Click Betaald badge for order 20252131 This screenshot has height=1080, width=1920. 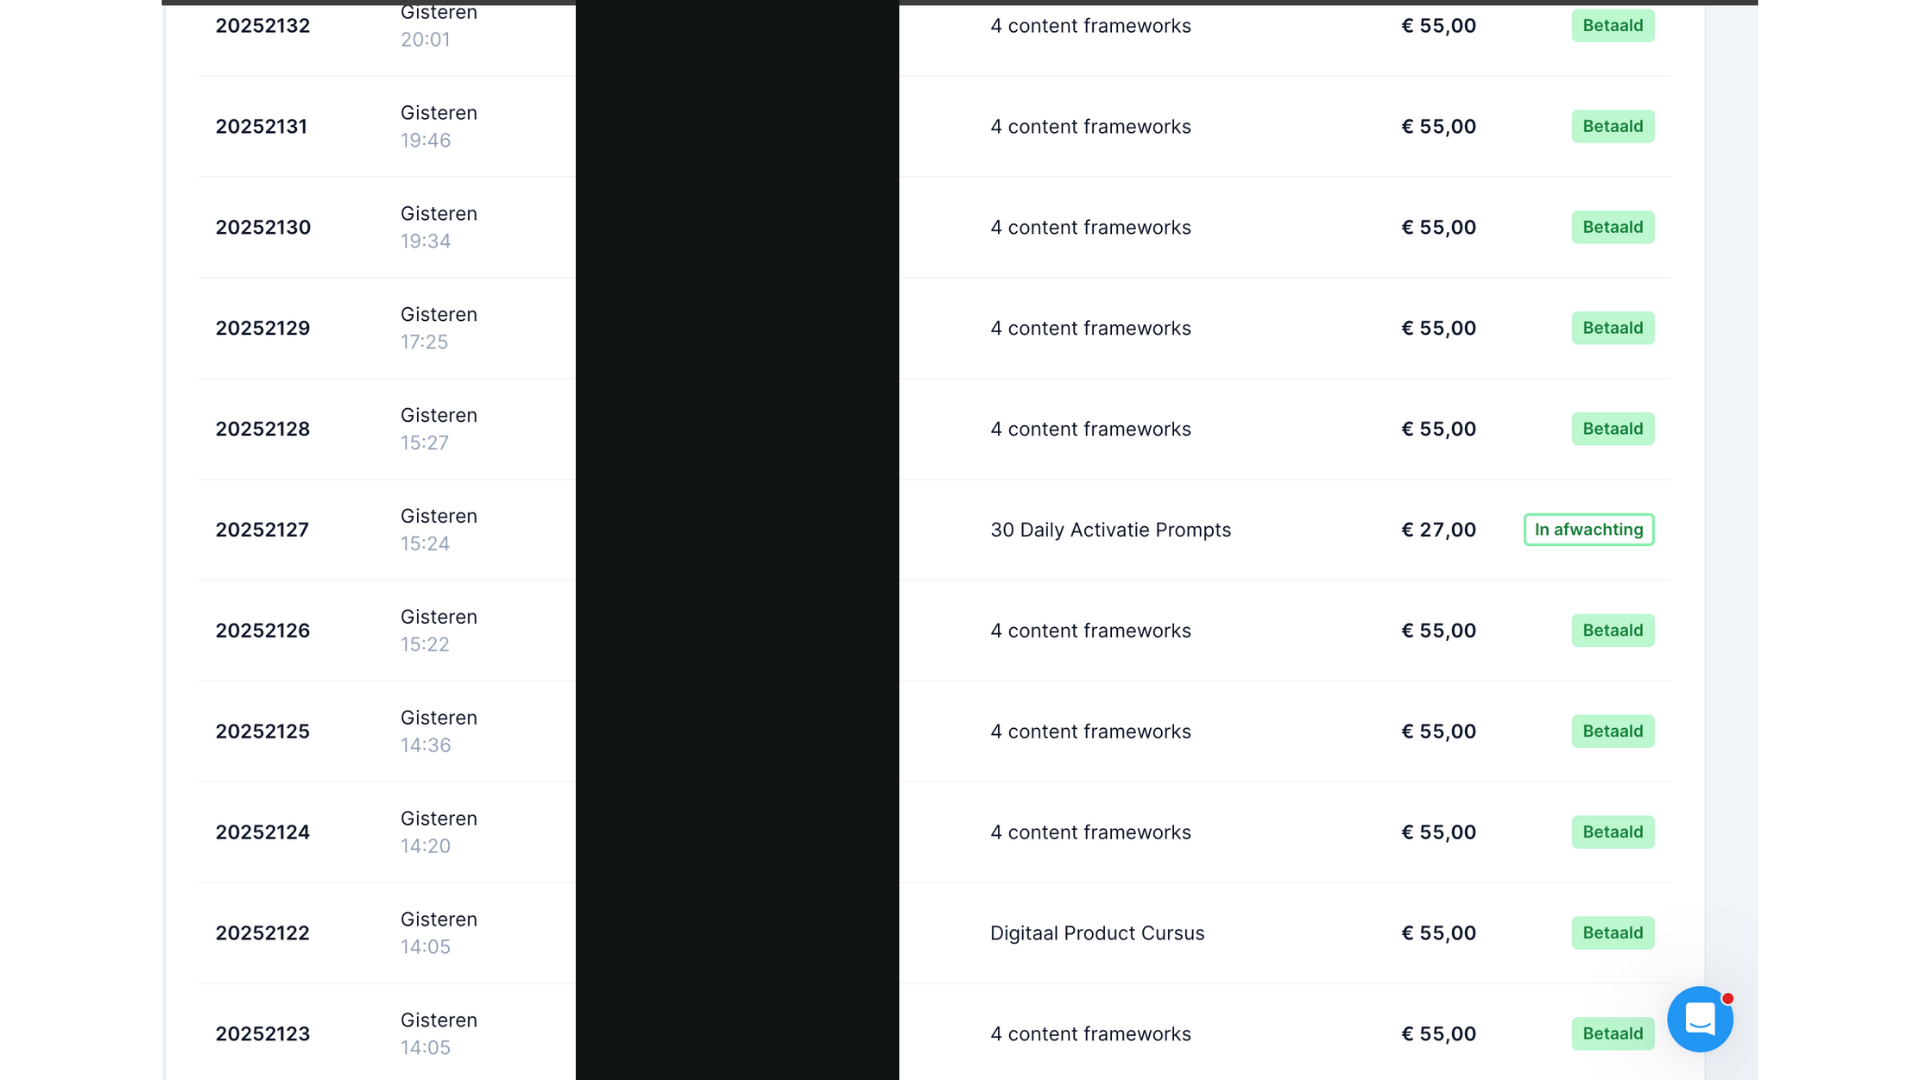click(x=1612, y=127)
